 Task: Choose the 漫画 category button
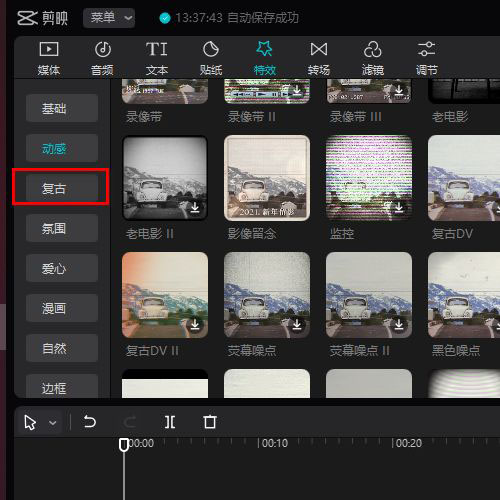[x=62, y=308]
